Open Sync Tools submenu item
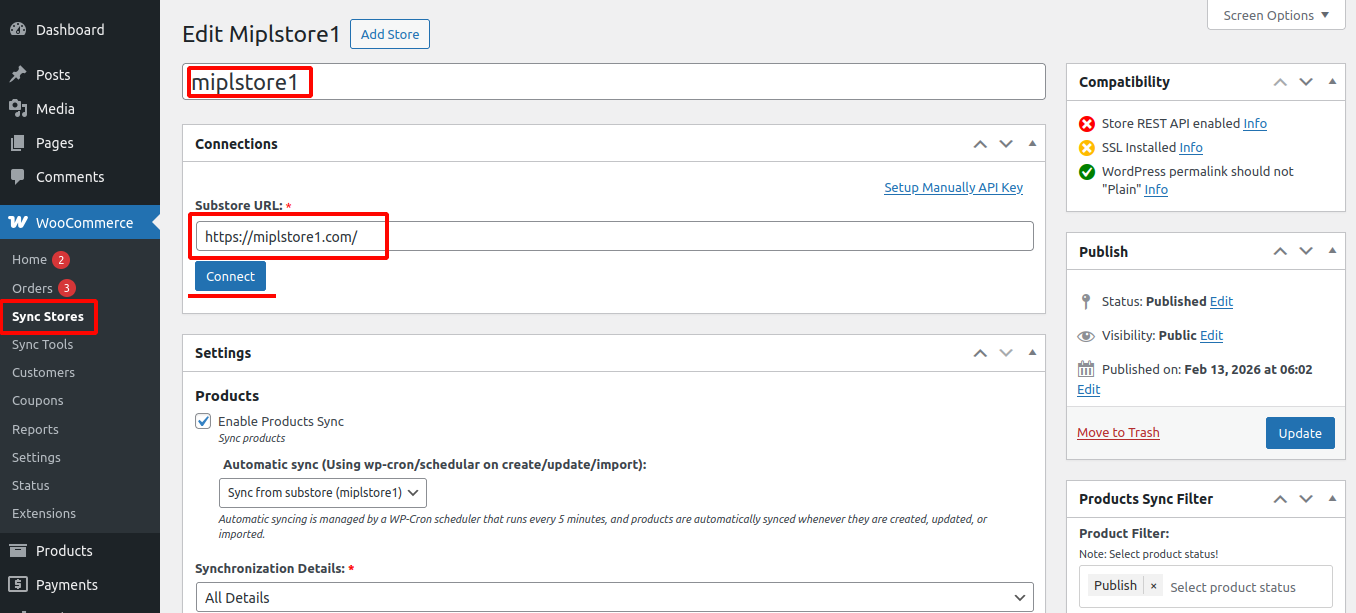The width and height of the screenshot is (1356, 613). click(x=42, y=344)
